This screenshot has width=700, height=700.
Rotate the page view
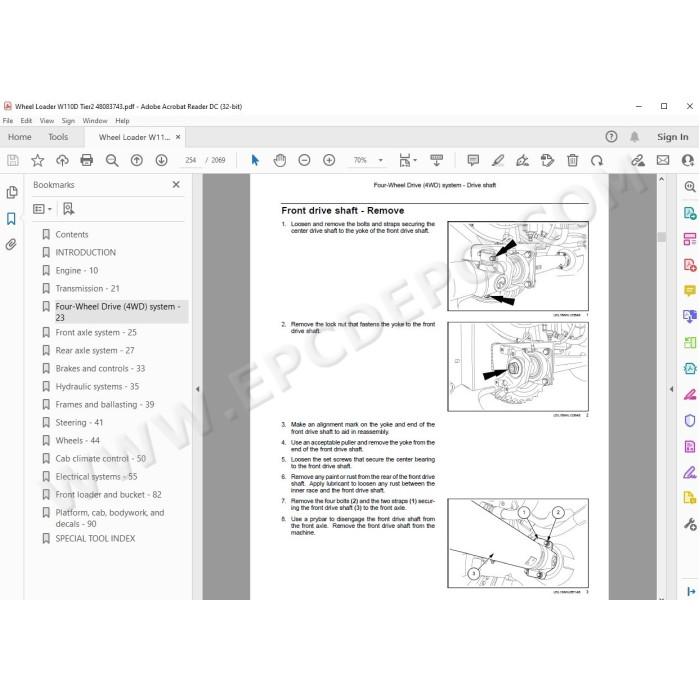point(597,160)
